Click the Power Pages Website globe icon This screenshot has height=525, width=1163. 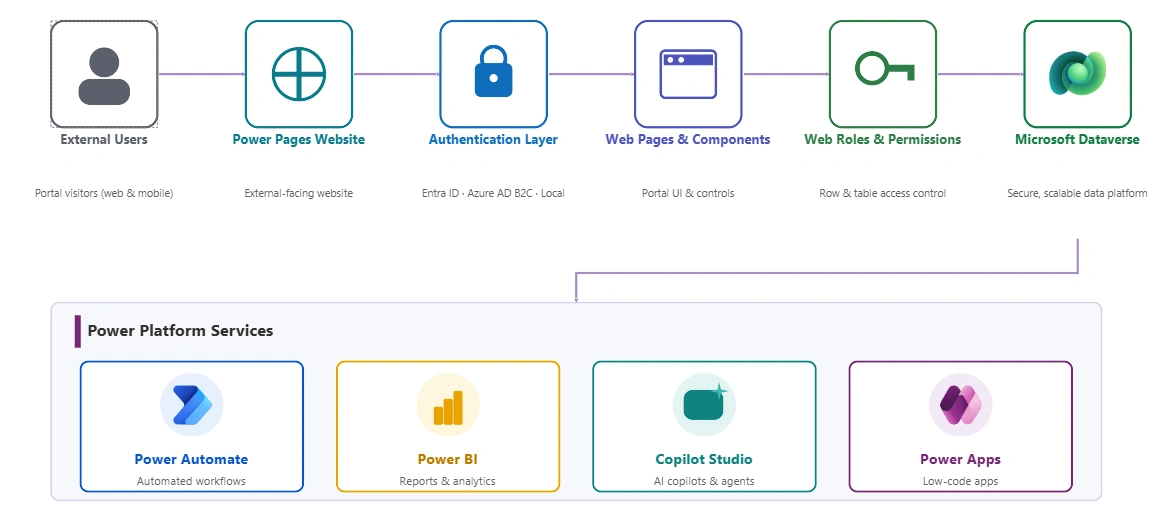(x=299, y=74)
